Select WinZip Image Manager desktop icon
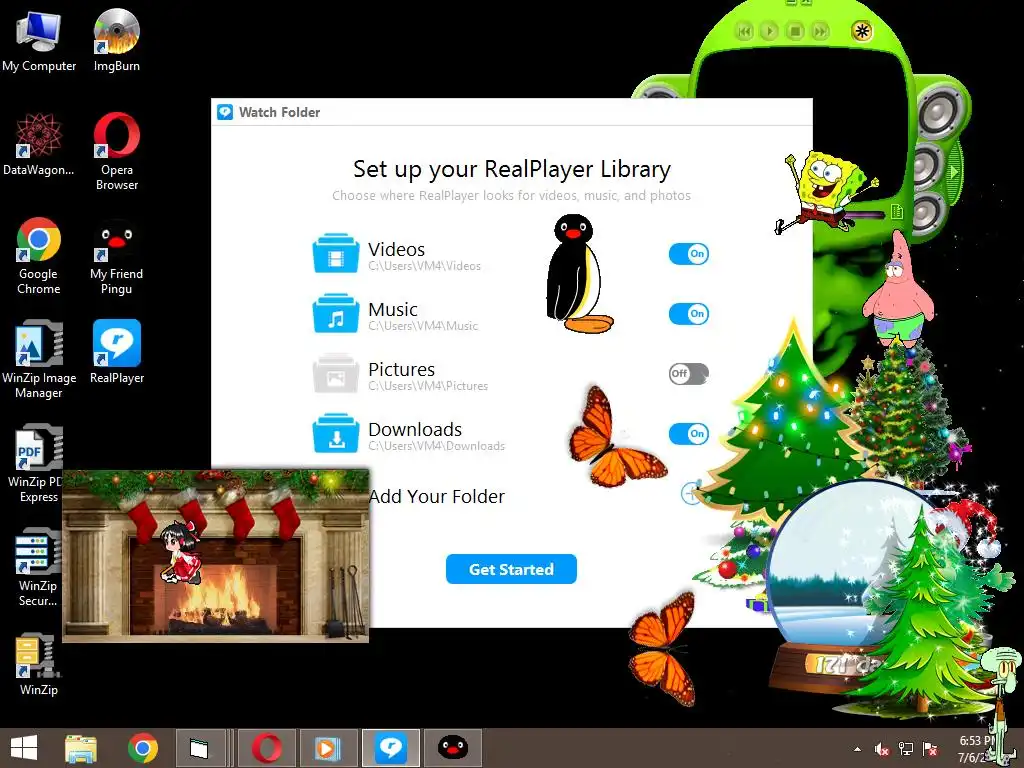Screen dimensions: 1024x768 [x=39, y=359]
